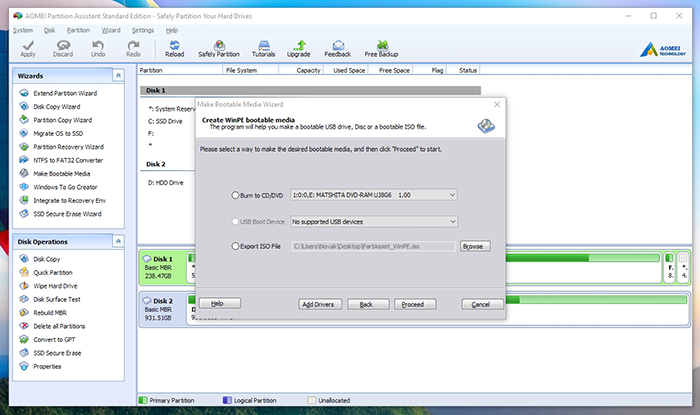Open Integrate to Recovery Env
The image size is (700, 415).
70,200
